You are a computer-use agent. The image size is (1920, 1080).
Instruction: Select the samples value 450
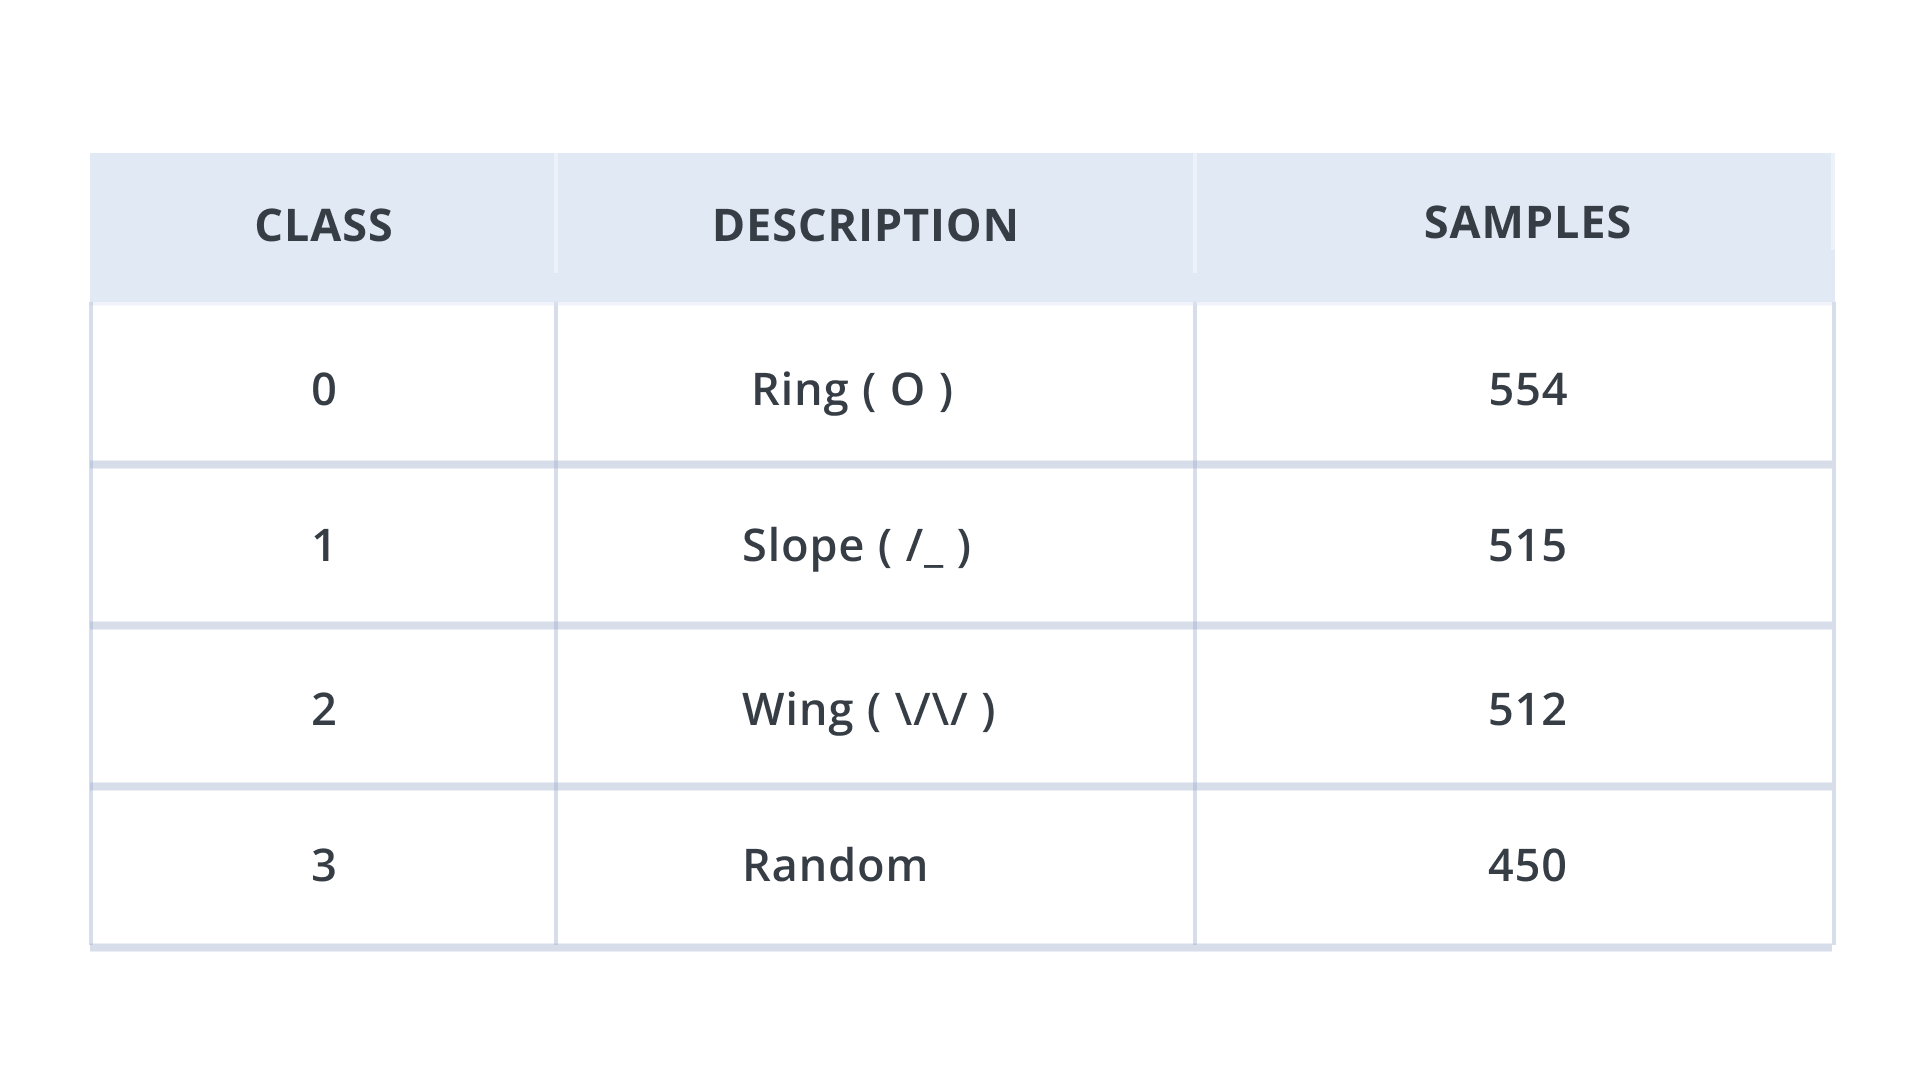[1527, 865]
